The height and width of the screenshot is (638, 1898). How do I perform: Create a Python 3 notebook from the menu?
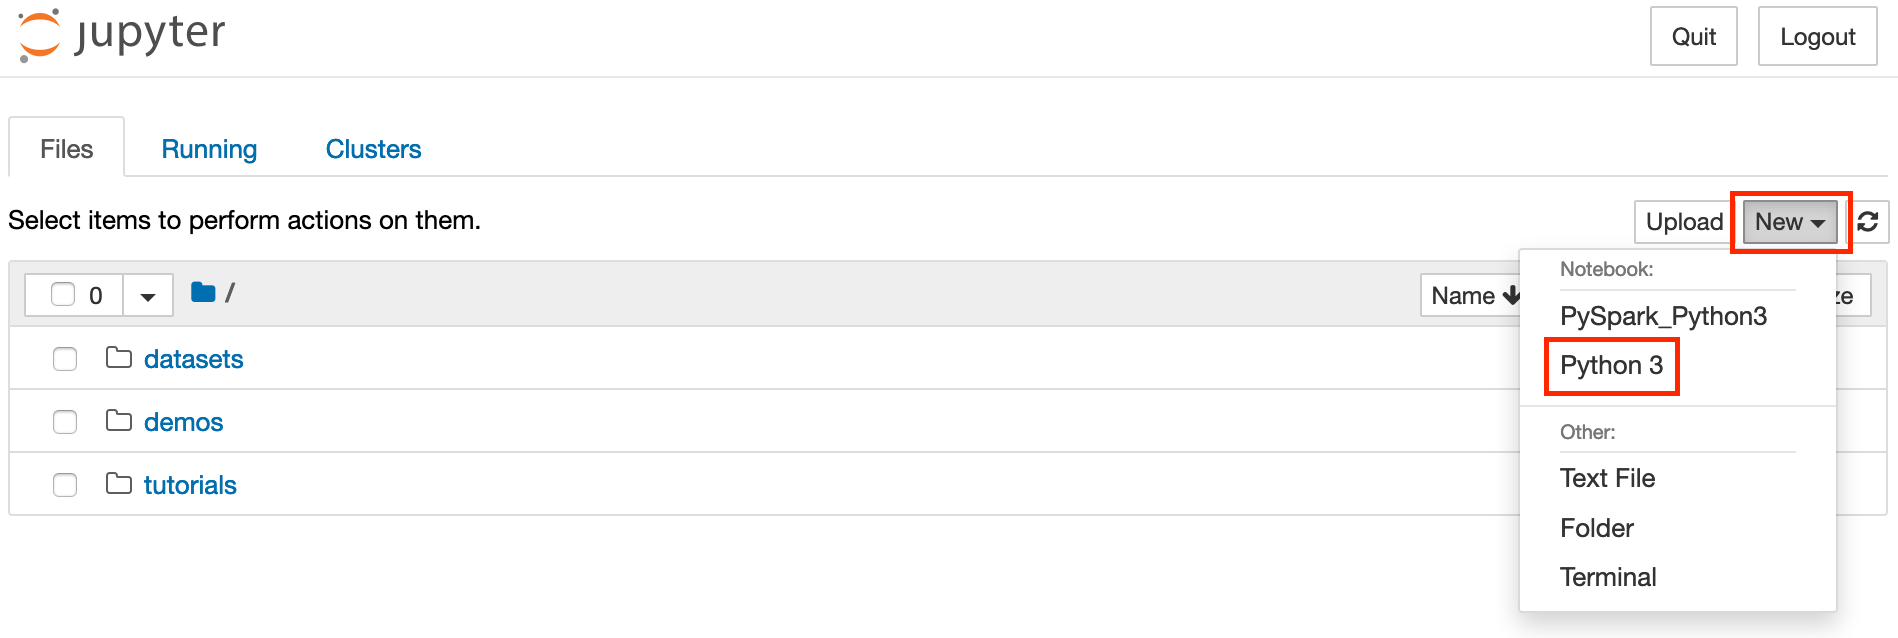click(1611, 365)
